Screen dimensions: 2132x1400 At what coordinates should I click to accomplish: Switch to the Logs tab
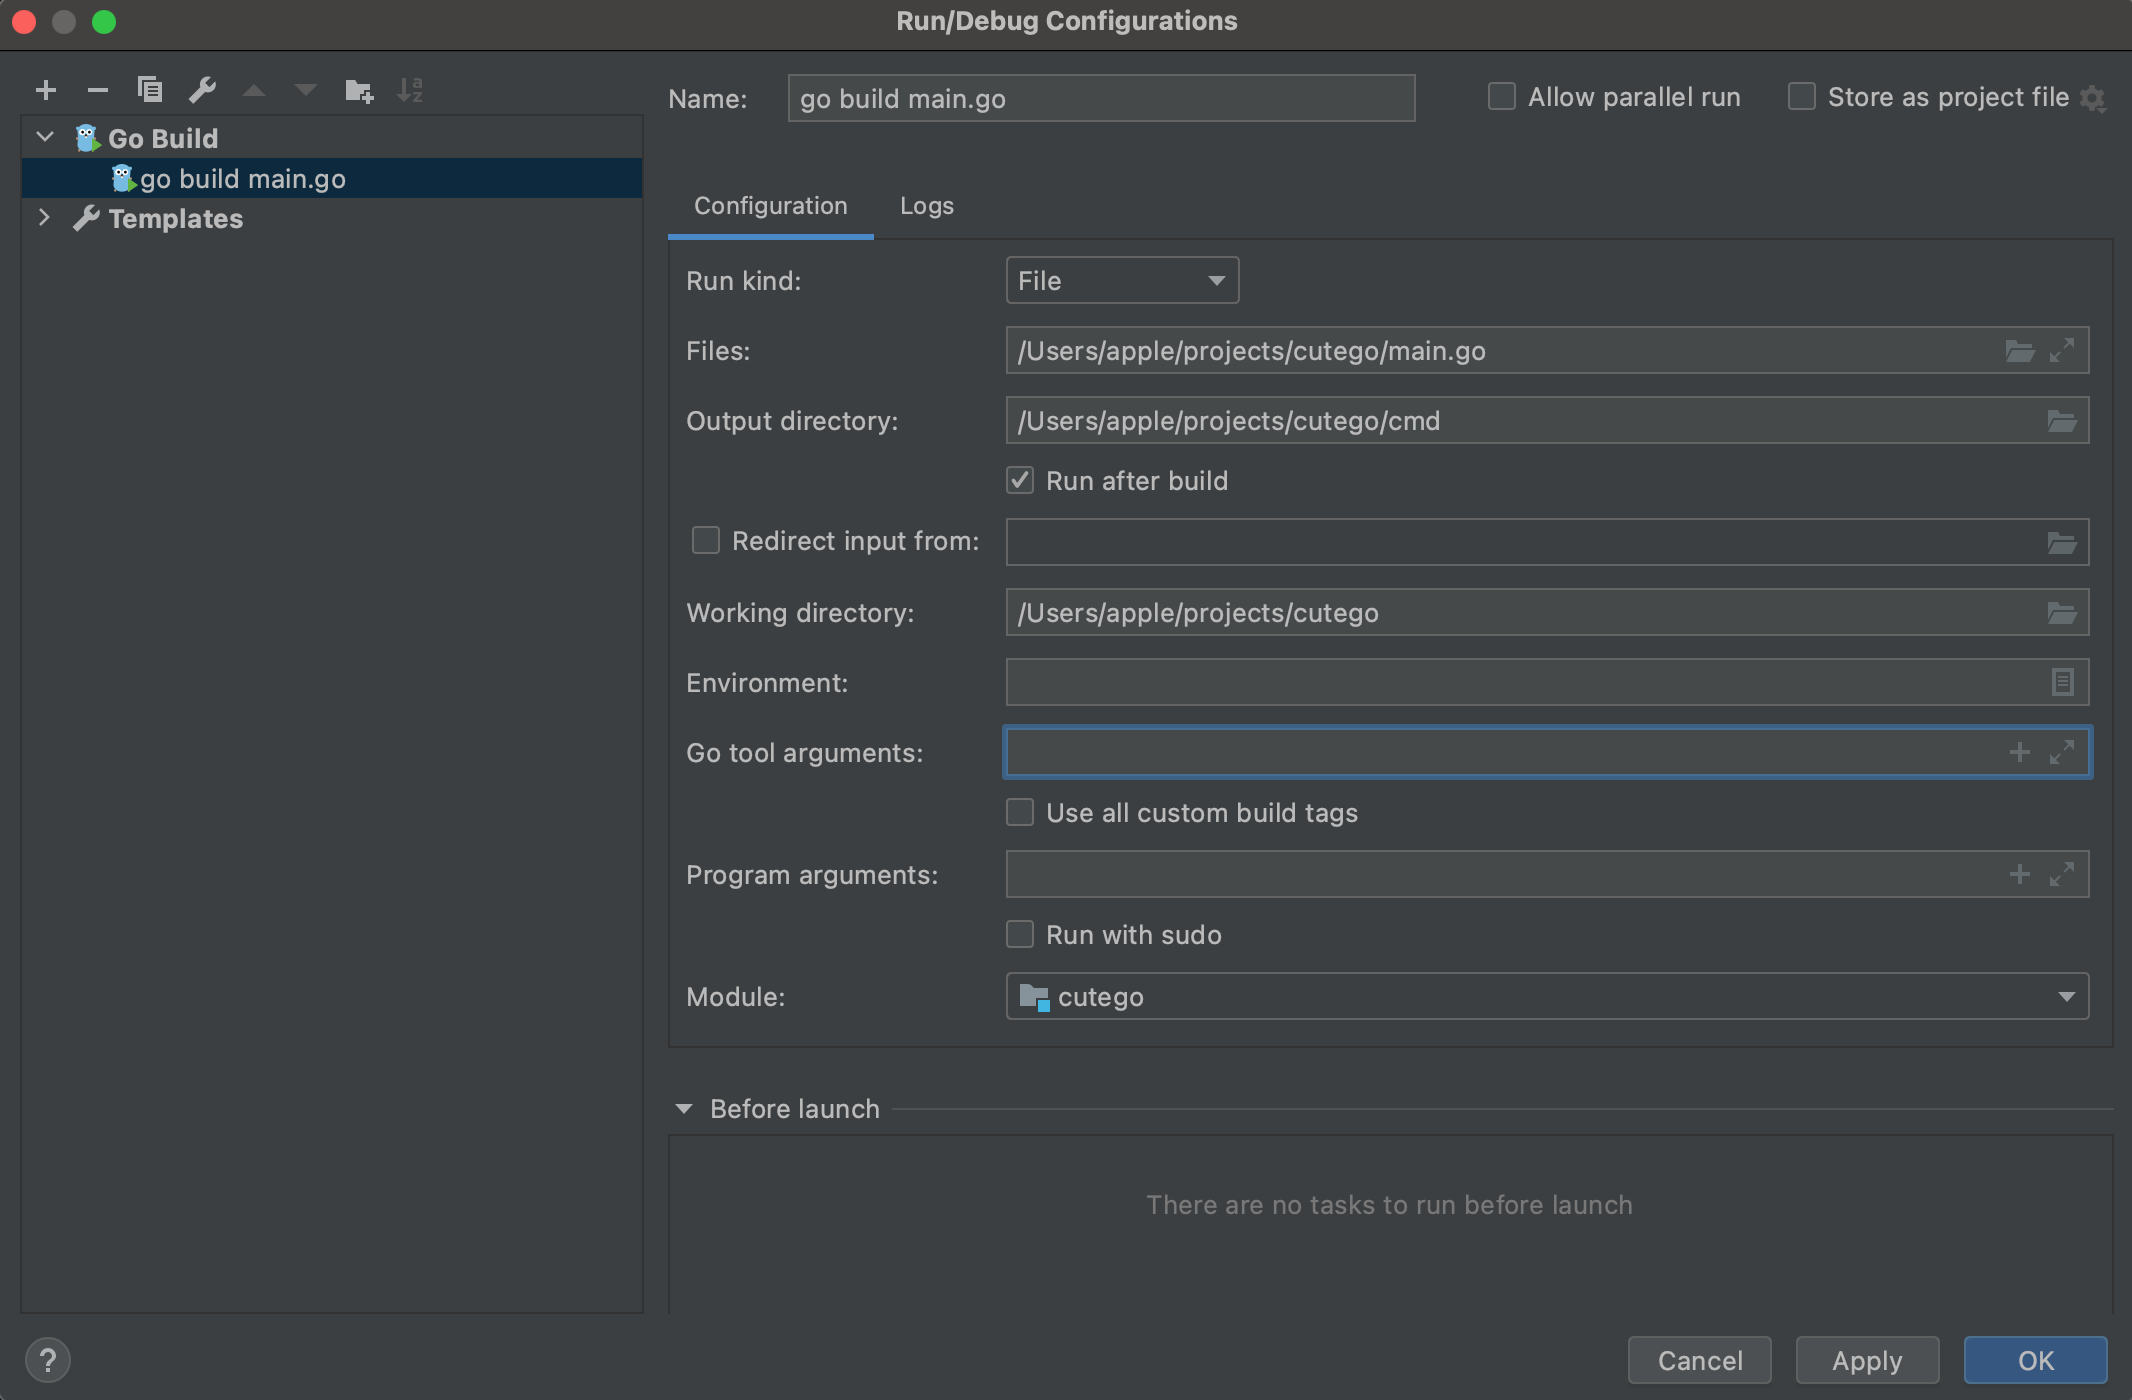click(x=926, y=205)
